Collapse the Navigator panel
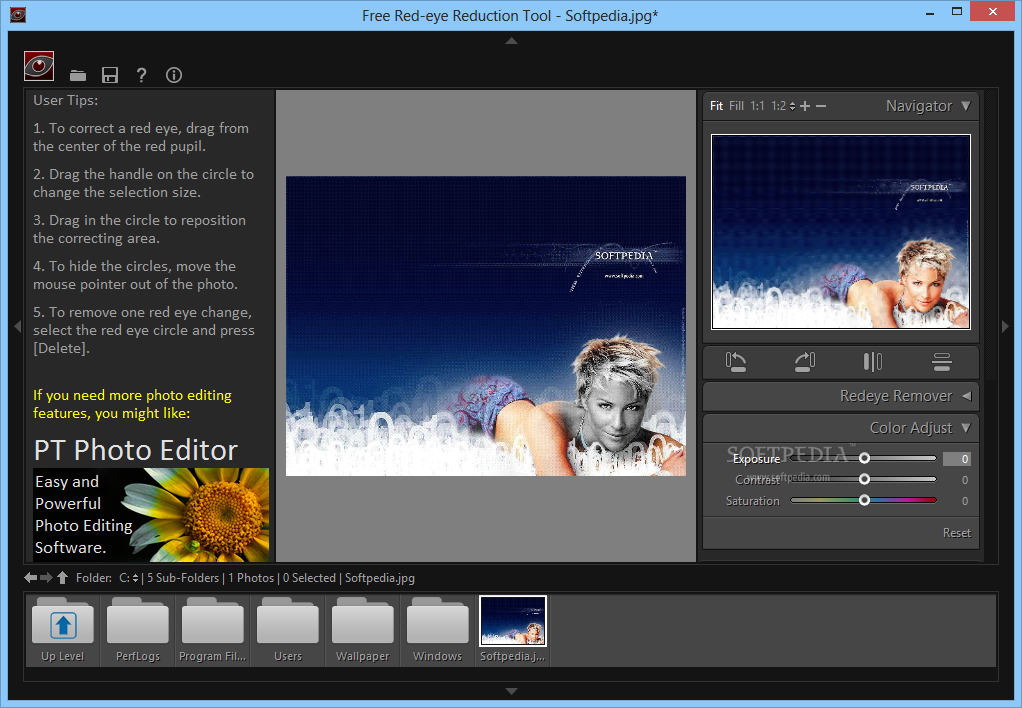 966,106
